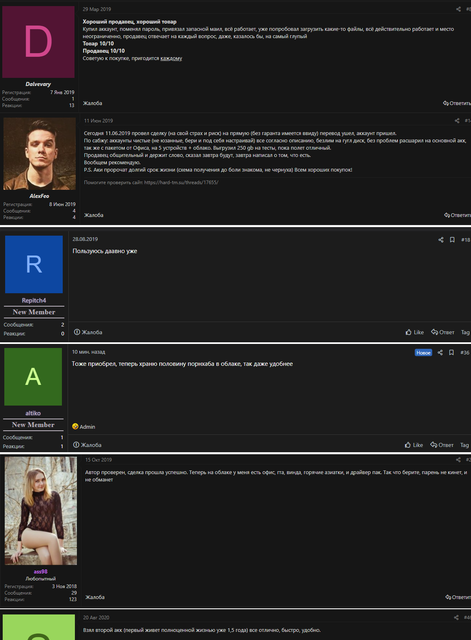Image resolution: width=471 pixels, height=640 pixels.
Task: Open the 11 Июн 2019 post date link
Action: (x=98, y=120)
